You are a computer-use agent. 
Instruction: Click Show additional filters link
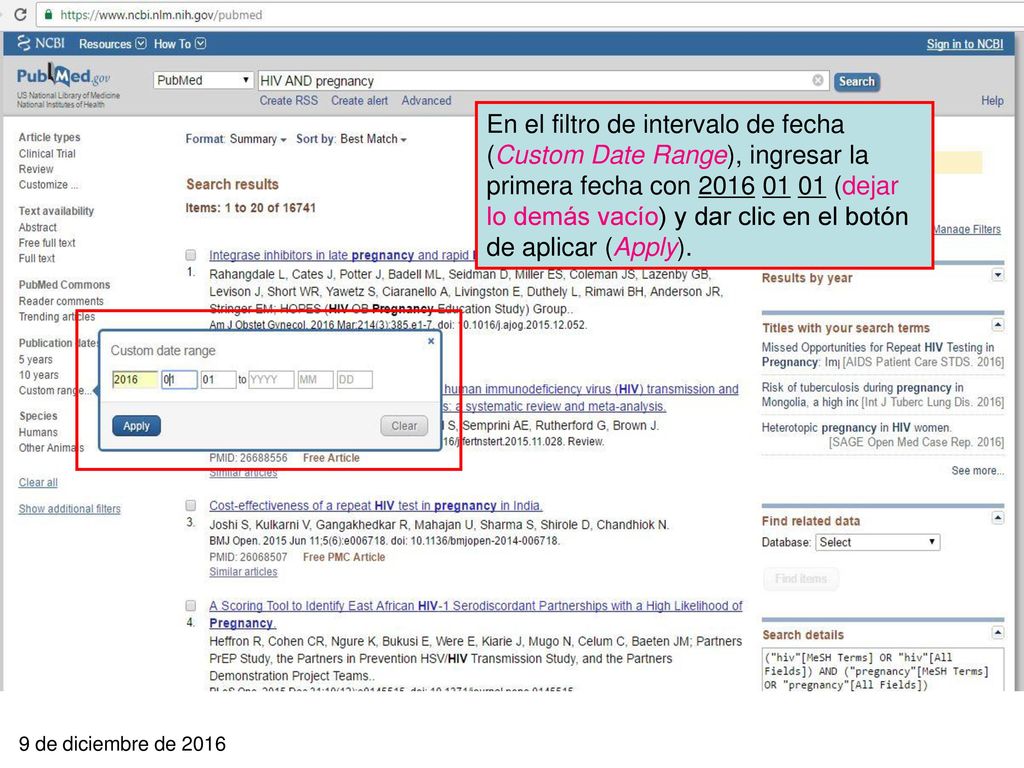tap(69, 509)
